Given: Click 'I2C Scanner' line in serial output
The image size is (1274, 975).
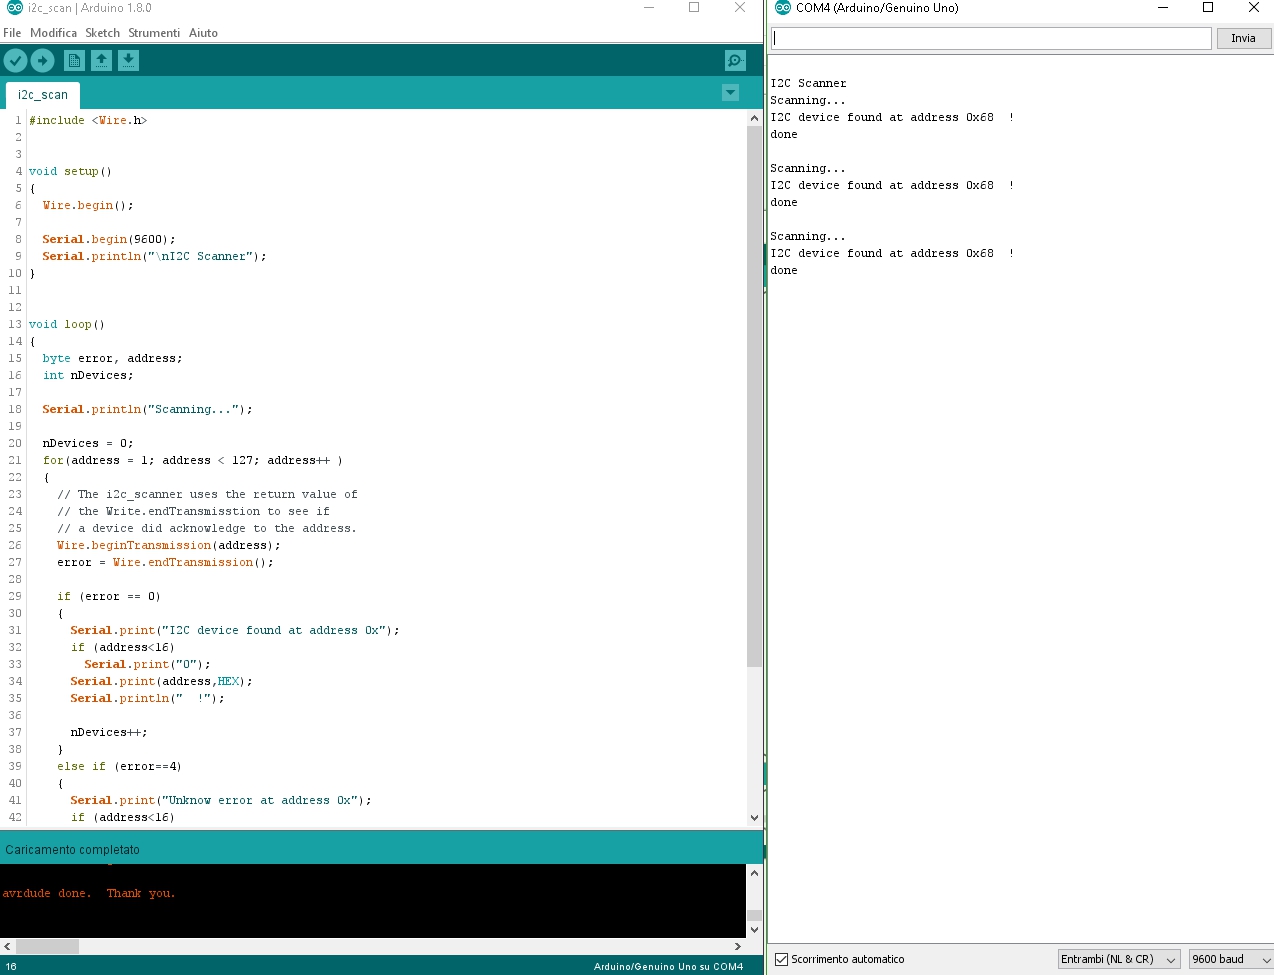Looking at the screenshot, I should 808,83.
